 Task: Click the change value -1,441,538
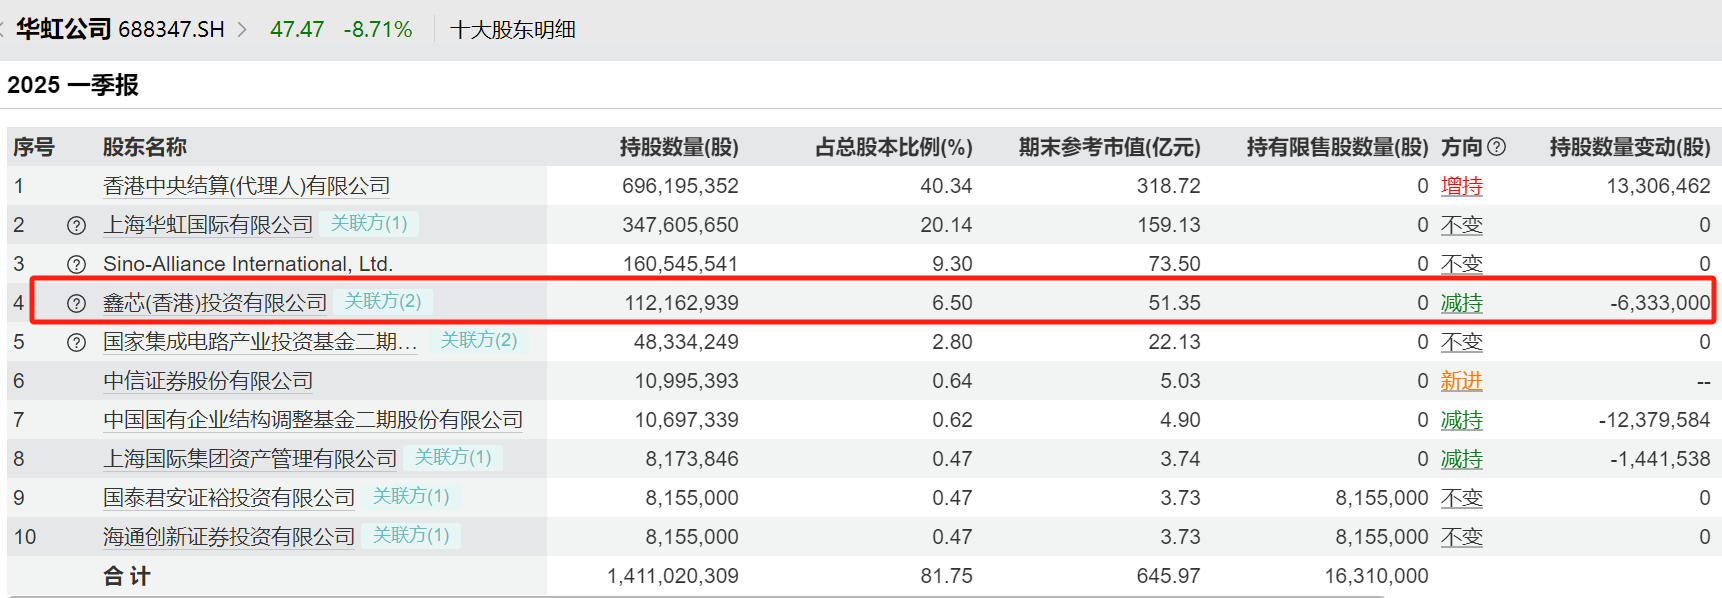1661,459
